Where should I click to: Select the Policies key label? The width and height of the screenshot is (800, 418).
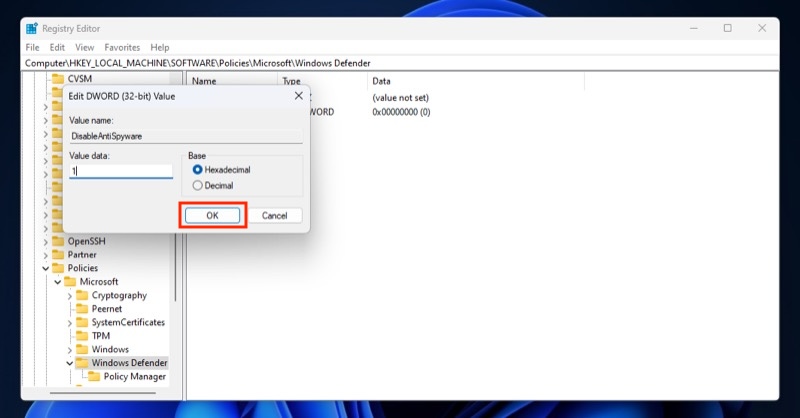pos(83,268)
